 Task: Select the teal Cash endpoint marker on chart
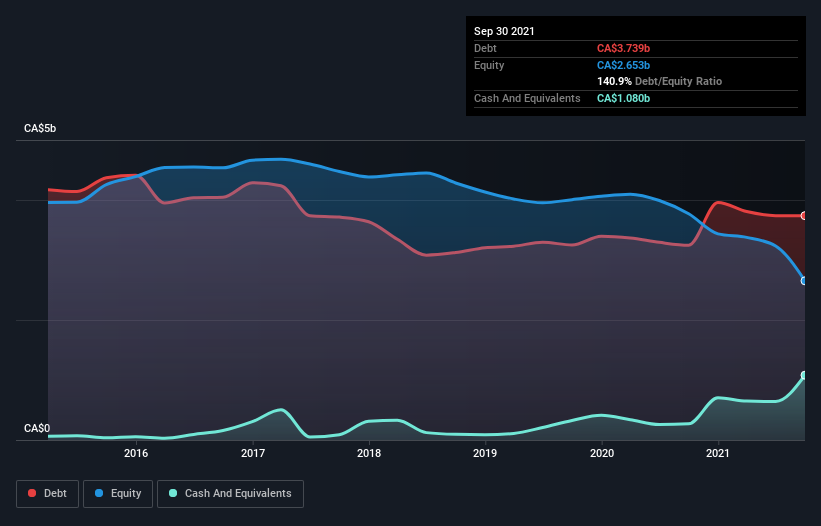pyautogui.click(x=804, y=375)
